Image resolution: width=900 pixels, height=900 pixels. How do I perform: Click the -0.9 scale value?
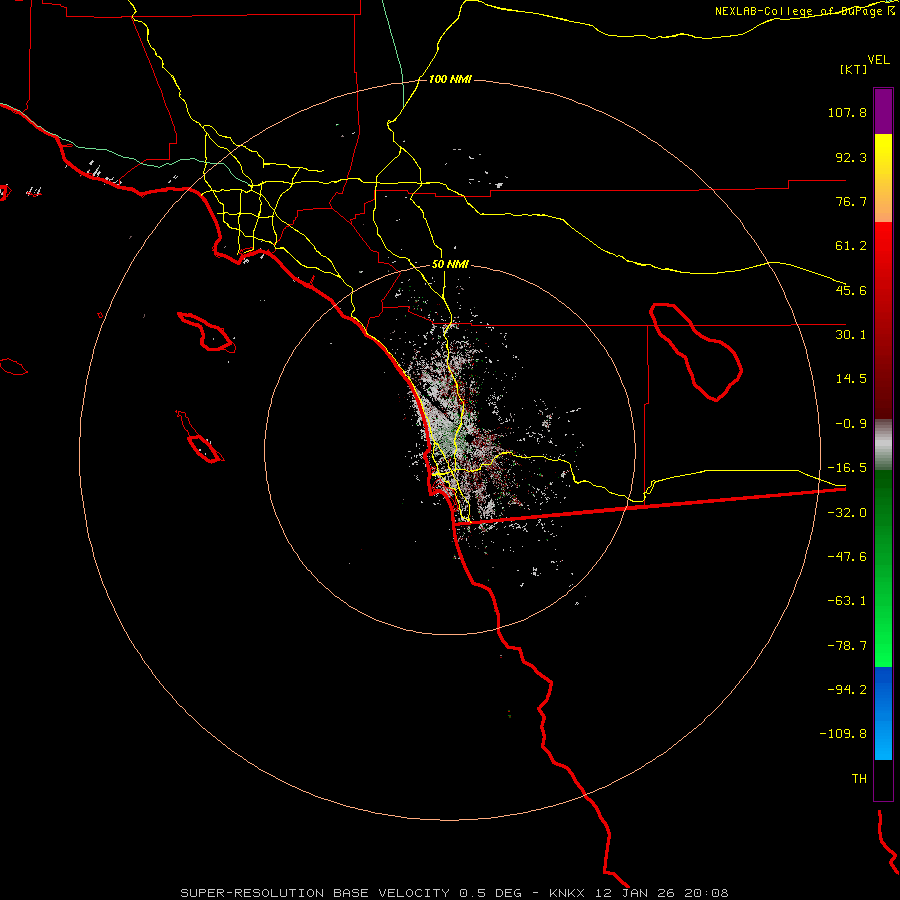(851, 424)
